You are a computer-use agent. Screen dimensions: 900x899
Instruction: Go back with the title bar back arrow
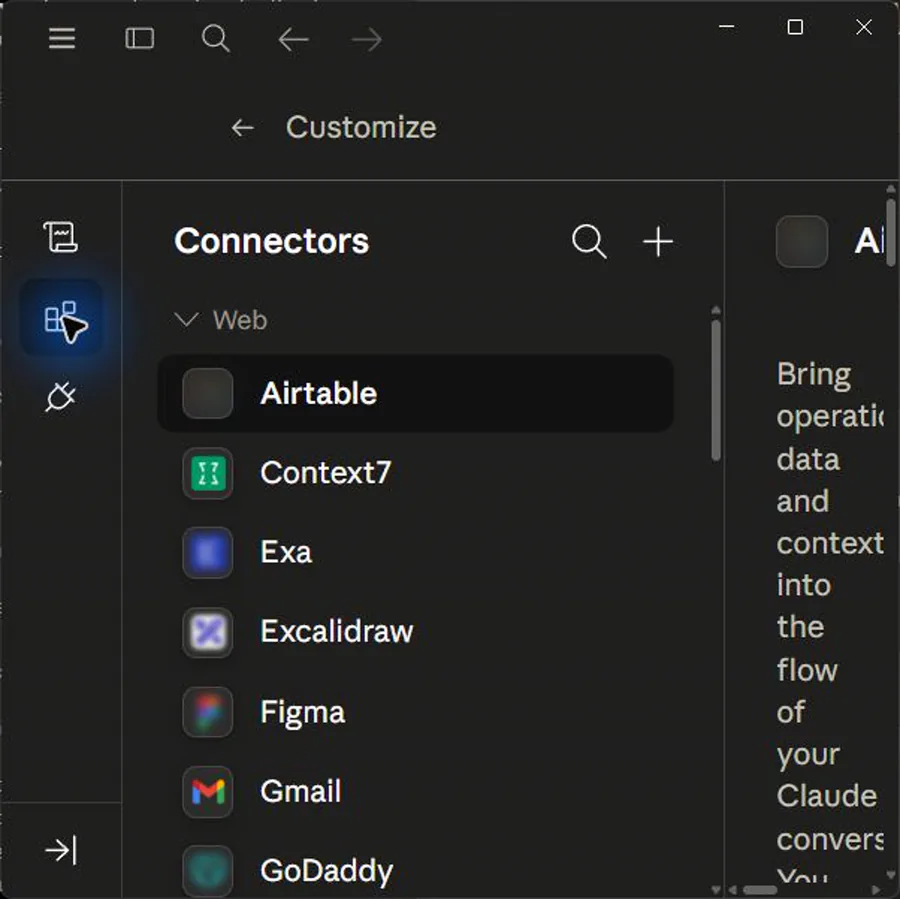click(293, 40)
